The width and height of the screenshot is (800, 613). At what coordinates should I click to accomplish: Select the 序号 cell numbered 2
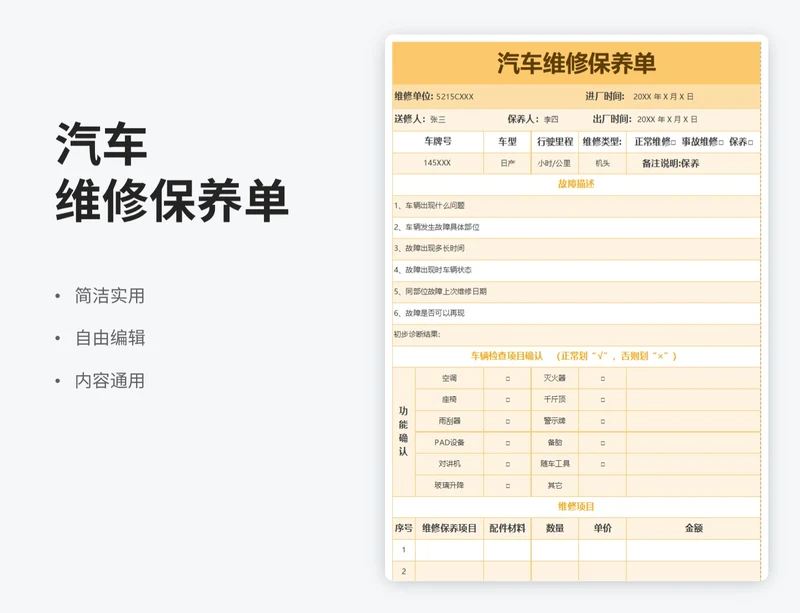(404, 571)
